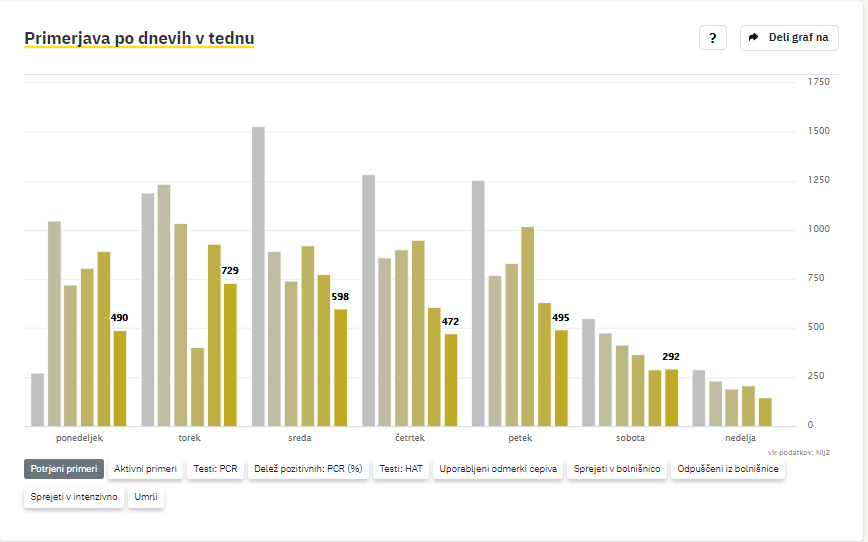Open Uporabljeni odmerki cepiva metric
The image size is (868, 542).
coord(498,468)
